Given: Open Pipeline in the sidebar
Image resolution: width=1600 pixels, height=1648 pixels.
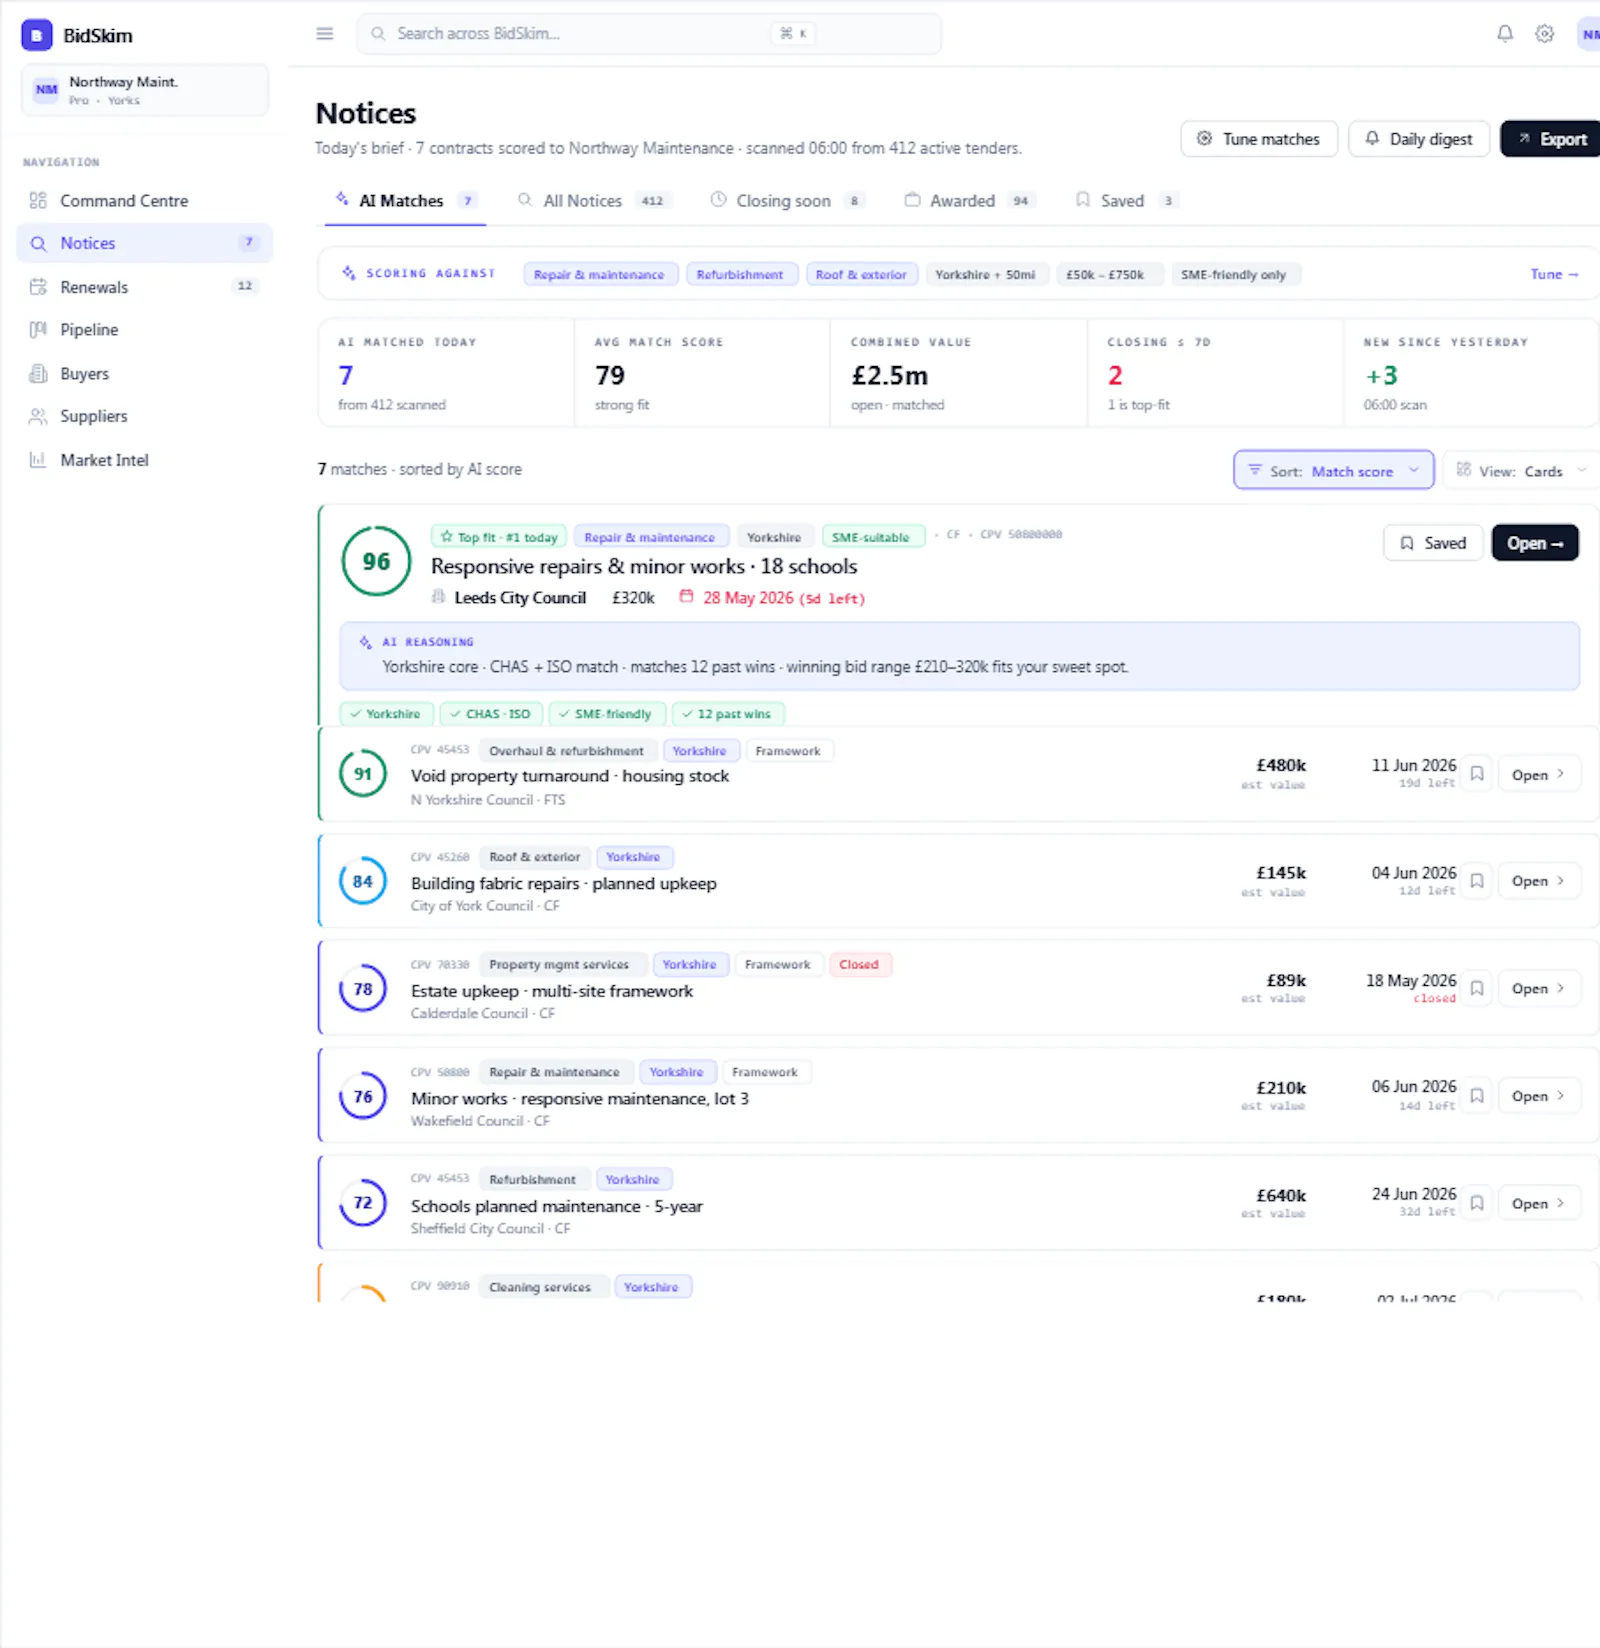Looking at the screenshot, I should (x=145, y=330).
